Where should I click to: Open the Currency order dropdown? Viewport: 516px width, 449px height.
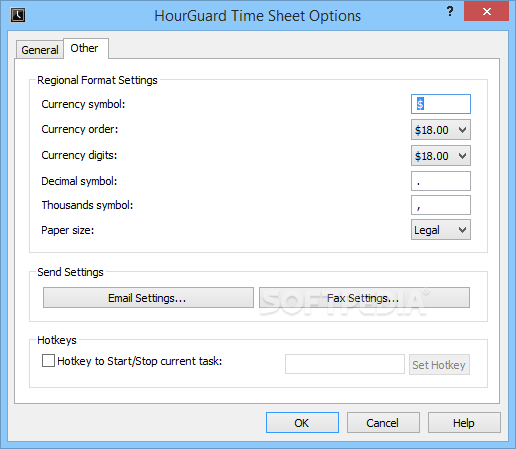point(441,130)
